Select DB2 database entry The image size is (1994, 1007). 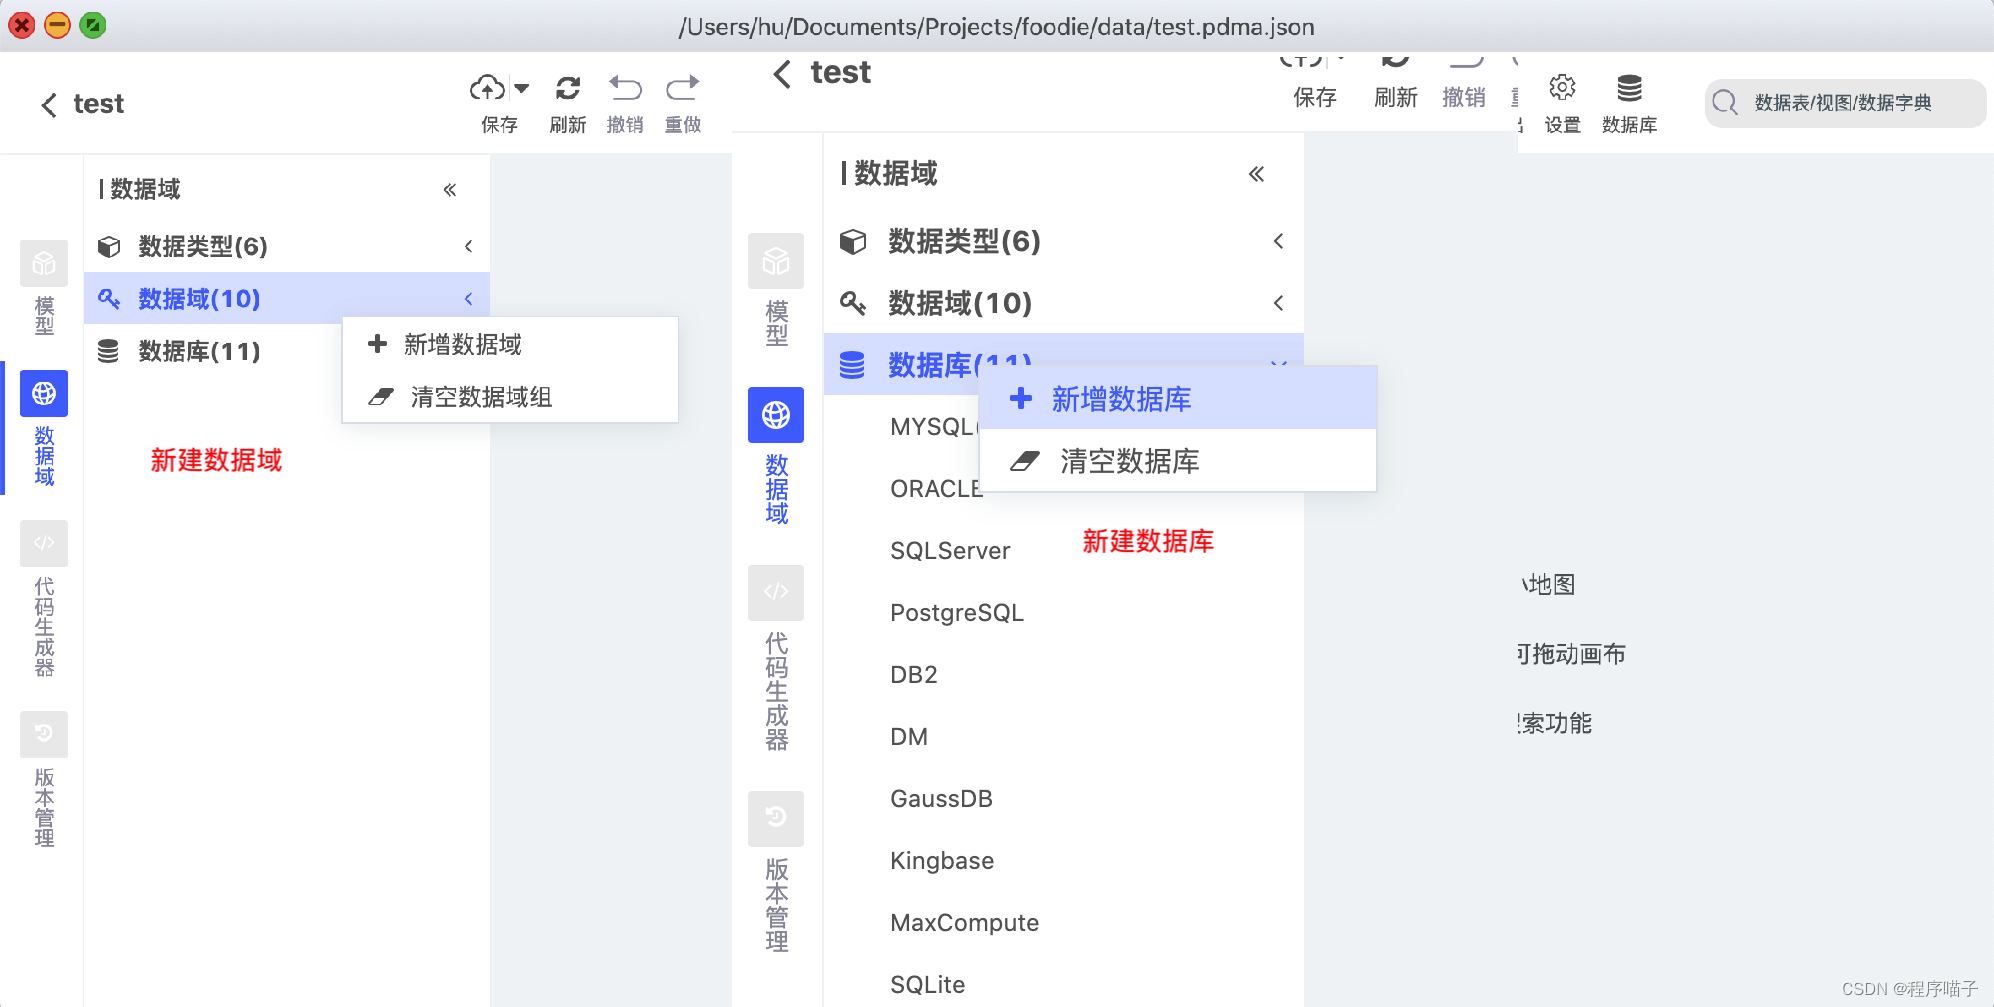pyautogui.click(x=914, y=675)
